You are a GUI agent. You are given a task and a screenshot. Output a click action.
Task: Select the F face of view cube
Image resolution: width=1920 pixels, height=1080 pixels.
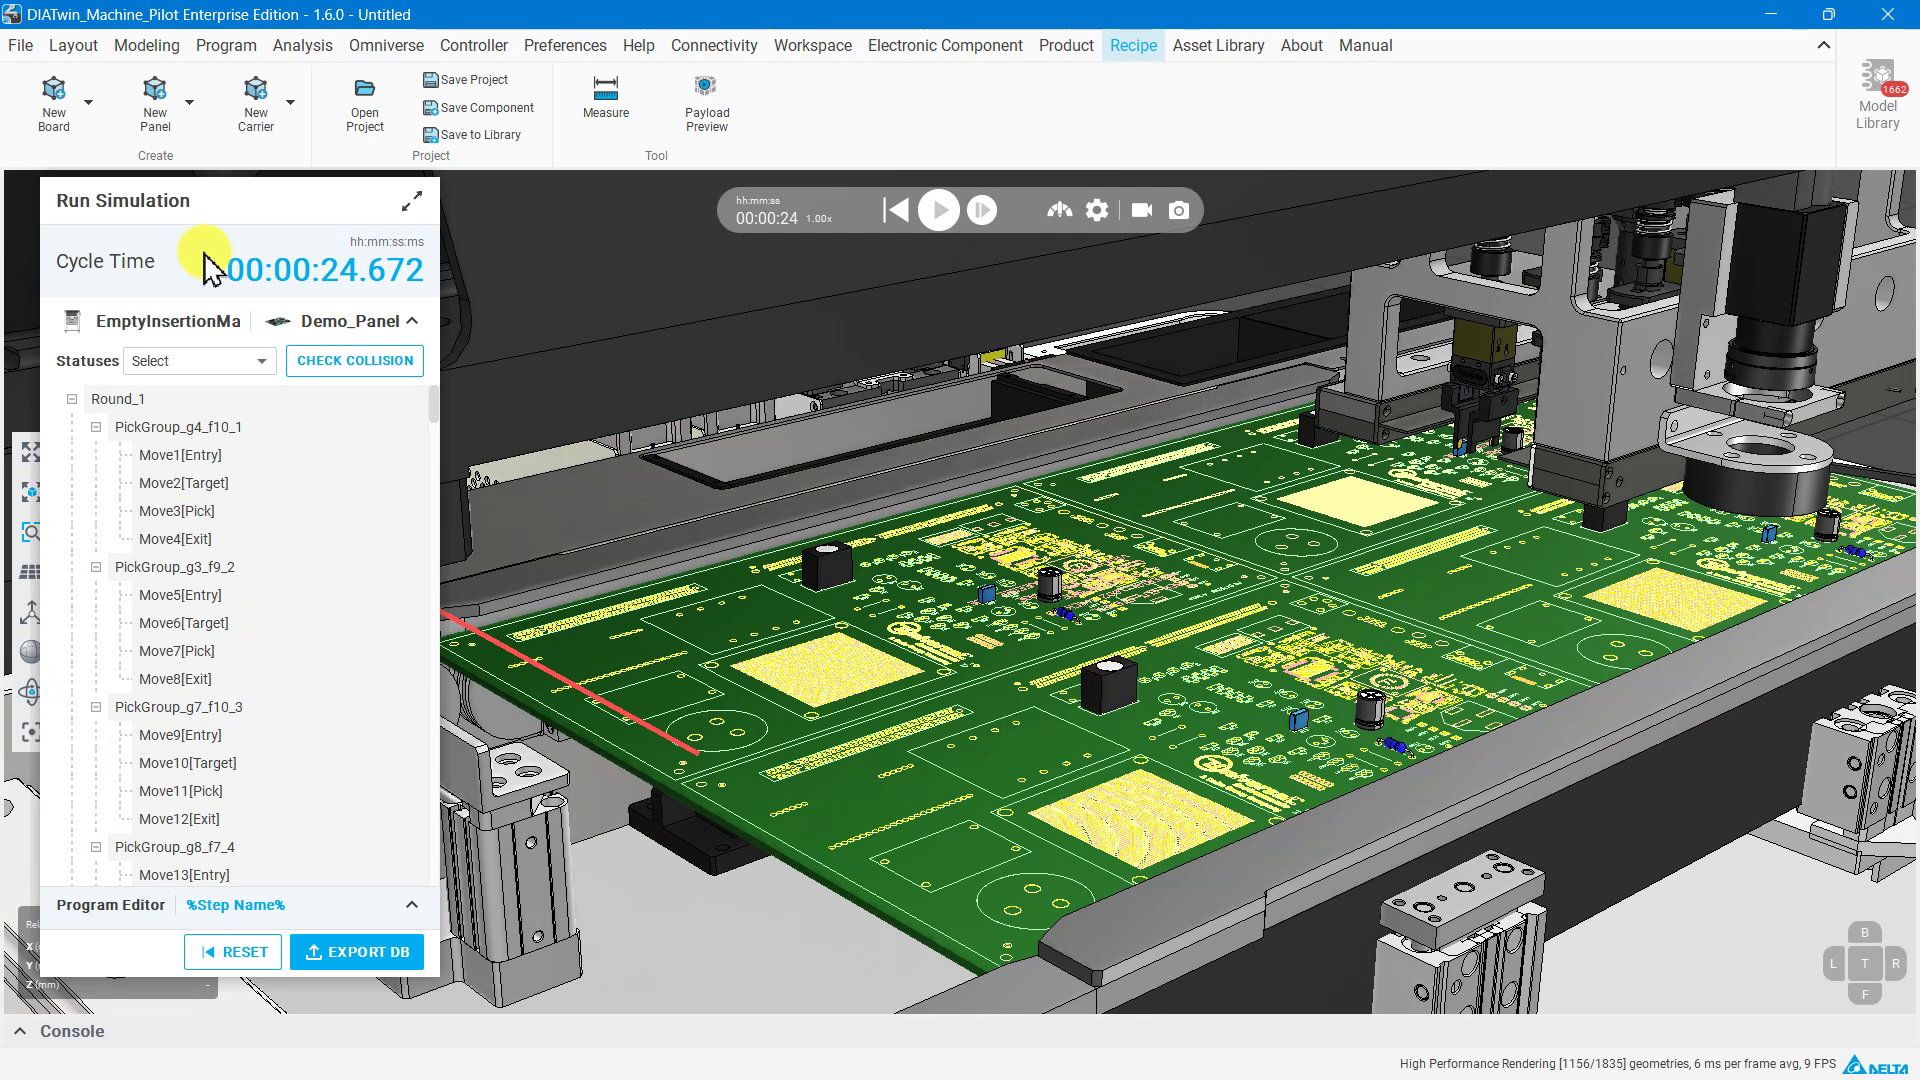pyautogui.click(x=1864, y=994)
